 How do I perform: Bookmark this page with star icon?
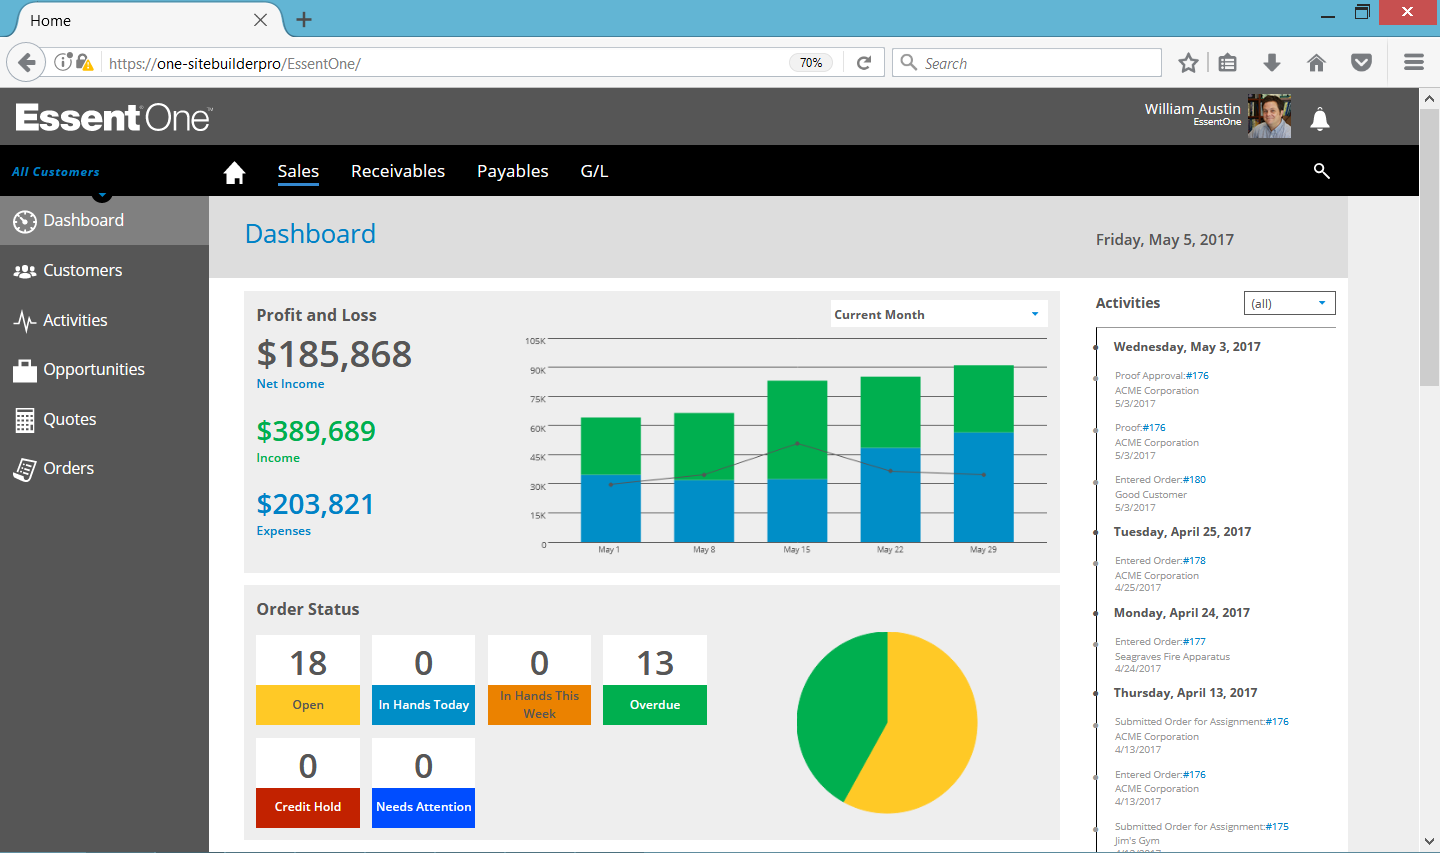[x=1188, y=63]
